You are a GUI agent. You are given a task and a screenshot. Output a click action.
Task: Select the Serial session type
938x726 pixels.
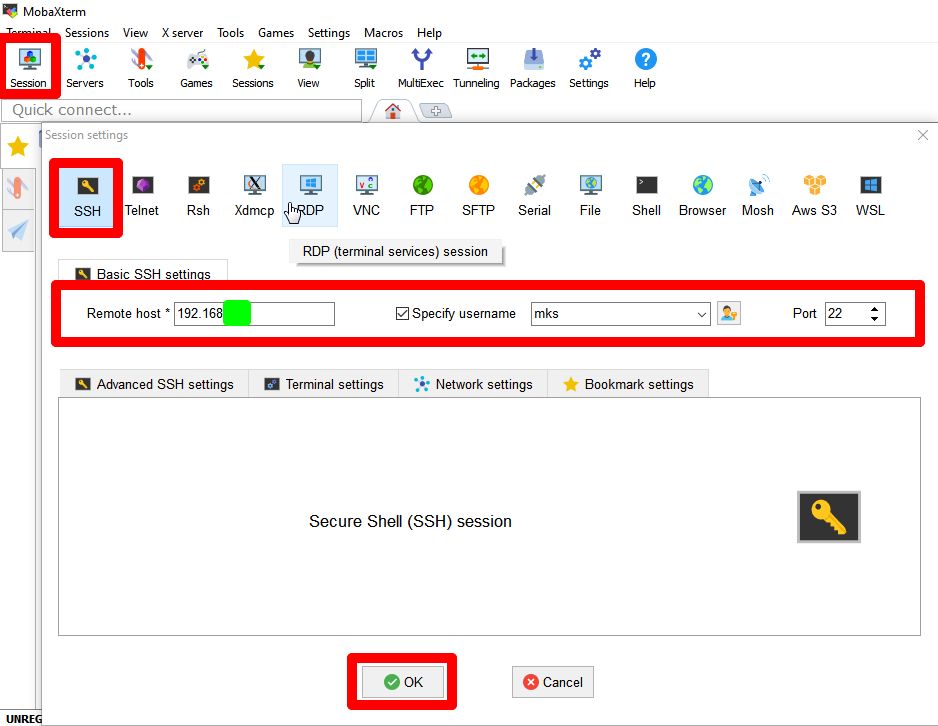click(x=534, y=196)
